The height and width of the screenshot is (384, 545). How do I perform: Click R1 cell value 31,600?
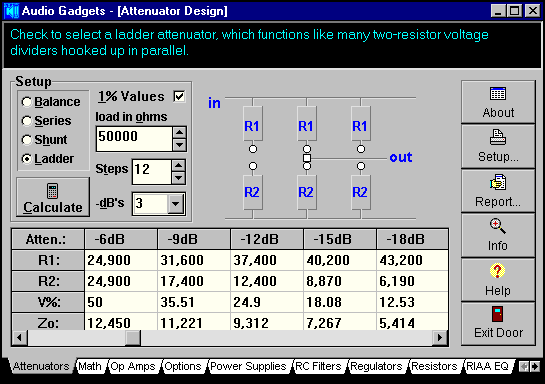[194, 260]
